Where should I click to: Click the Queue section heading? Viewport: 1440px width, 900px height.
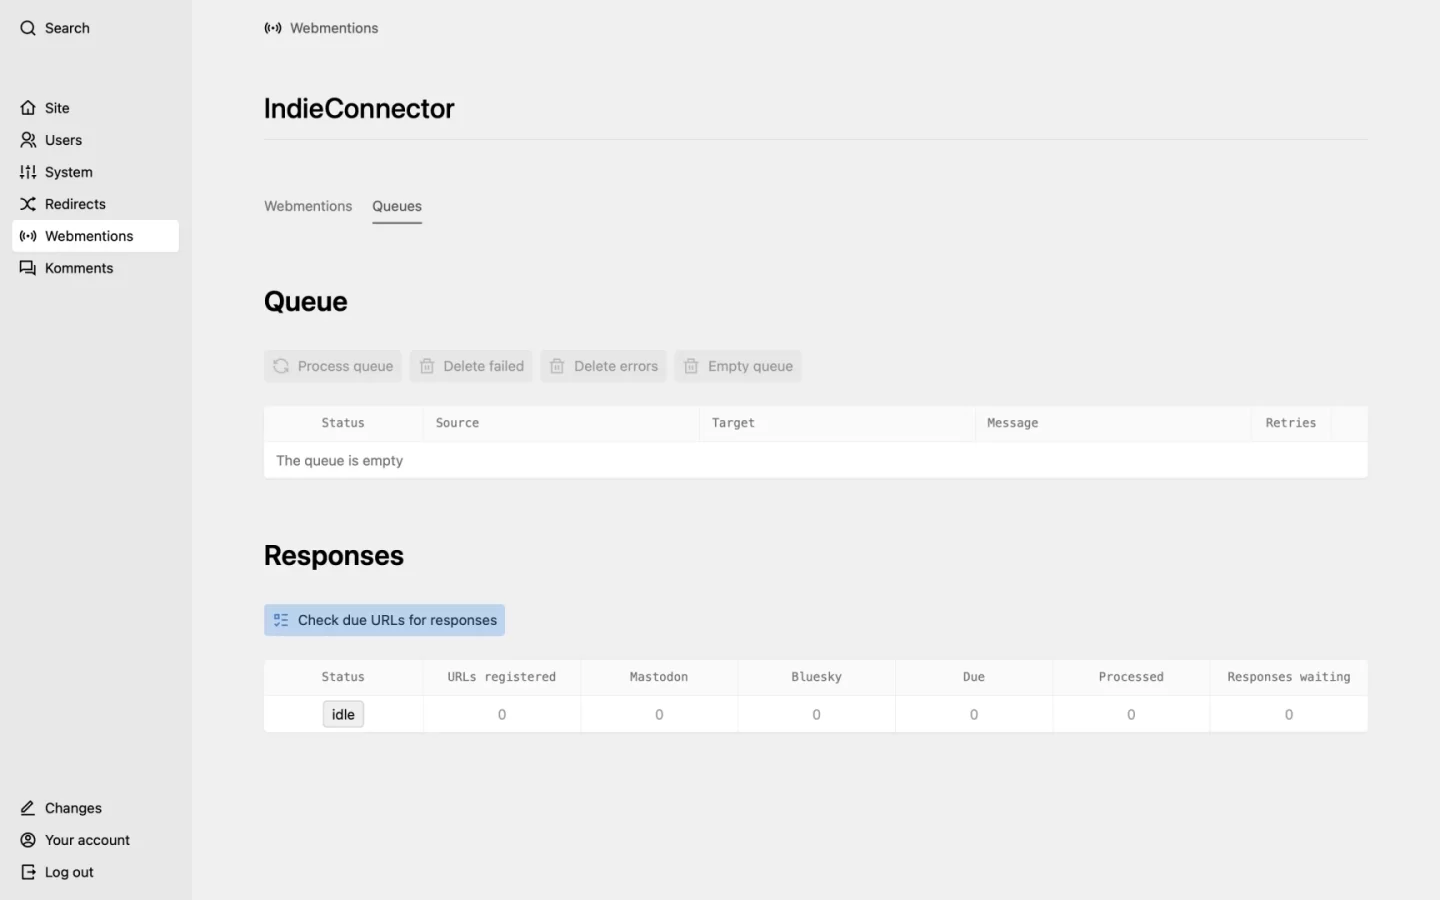pos(306,302)
